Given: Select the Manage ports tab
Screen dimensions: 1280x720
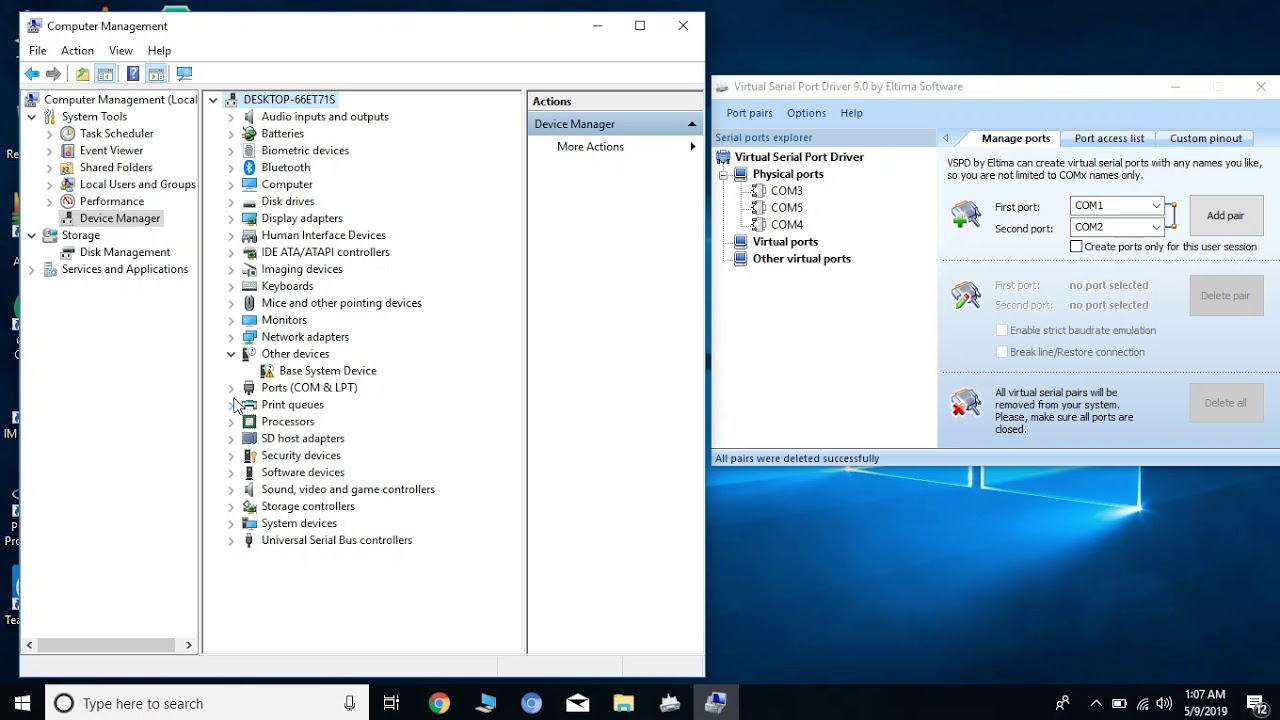Looking at the screenshot, I should 1016,138.
